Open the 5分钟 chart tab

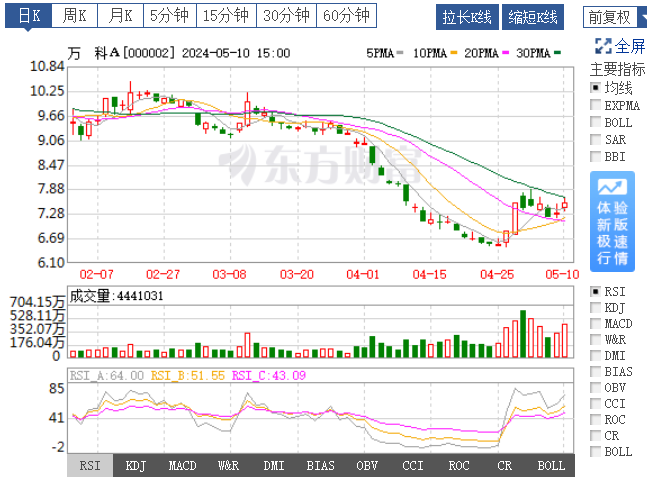click(170, 16)
